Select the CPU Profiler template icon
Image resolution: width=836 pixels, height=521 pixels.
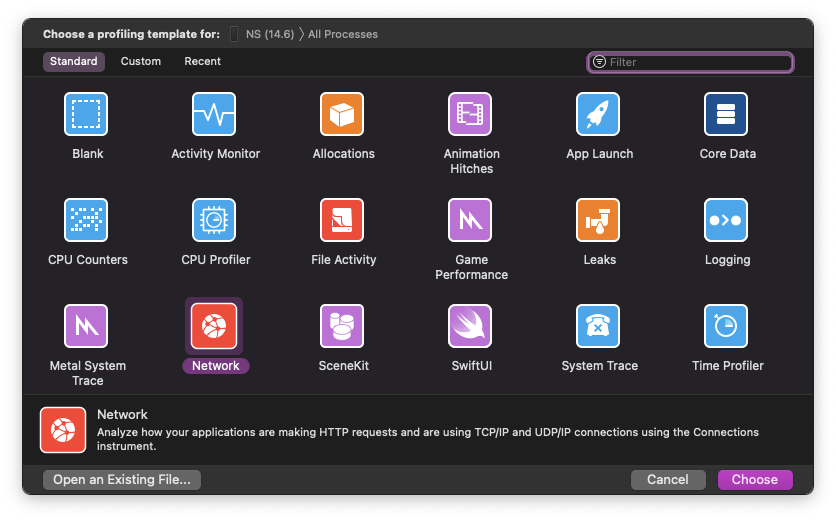pos(214,220)
